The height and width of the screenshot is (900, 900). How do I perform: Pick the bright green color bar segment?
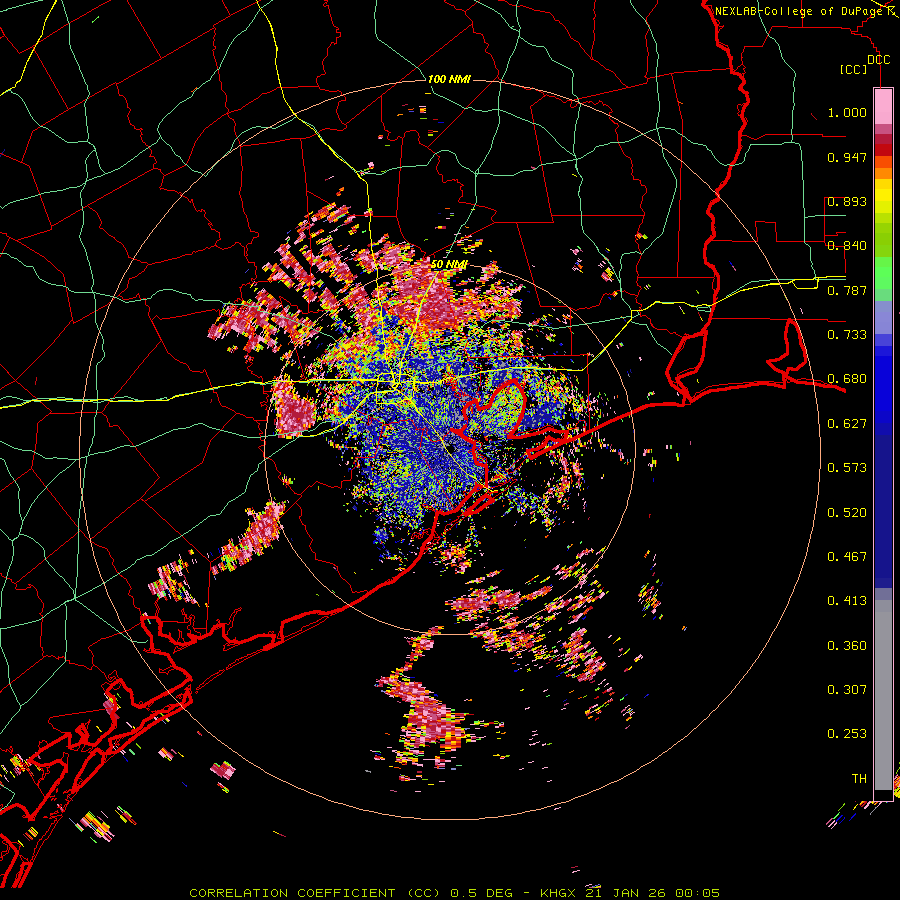point(883,273)
